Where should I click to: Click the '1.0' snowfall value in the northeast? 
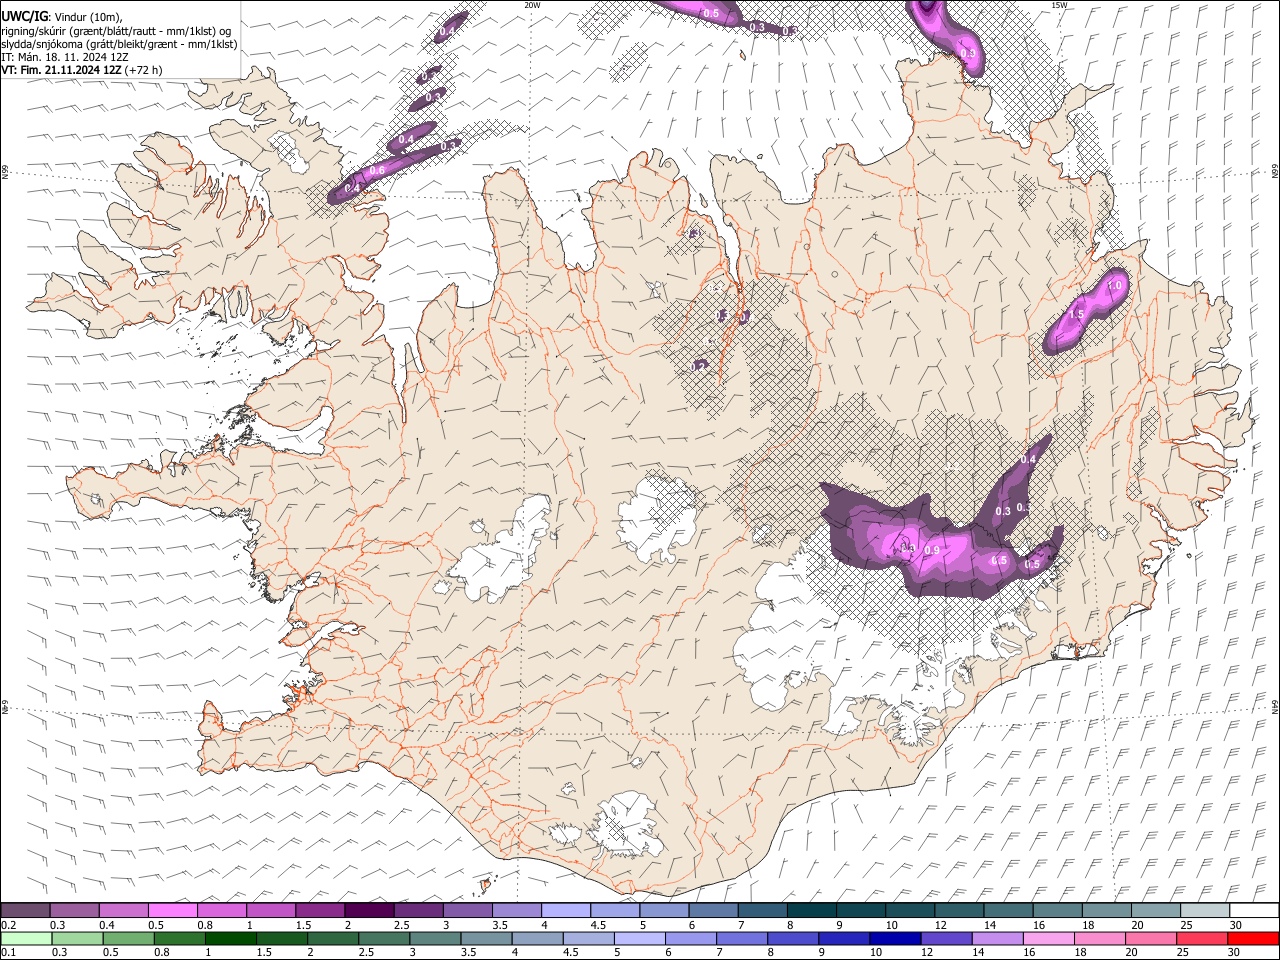[1115, 286]
